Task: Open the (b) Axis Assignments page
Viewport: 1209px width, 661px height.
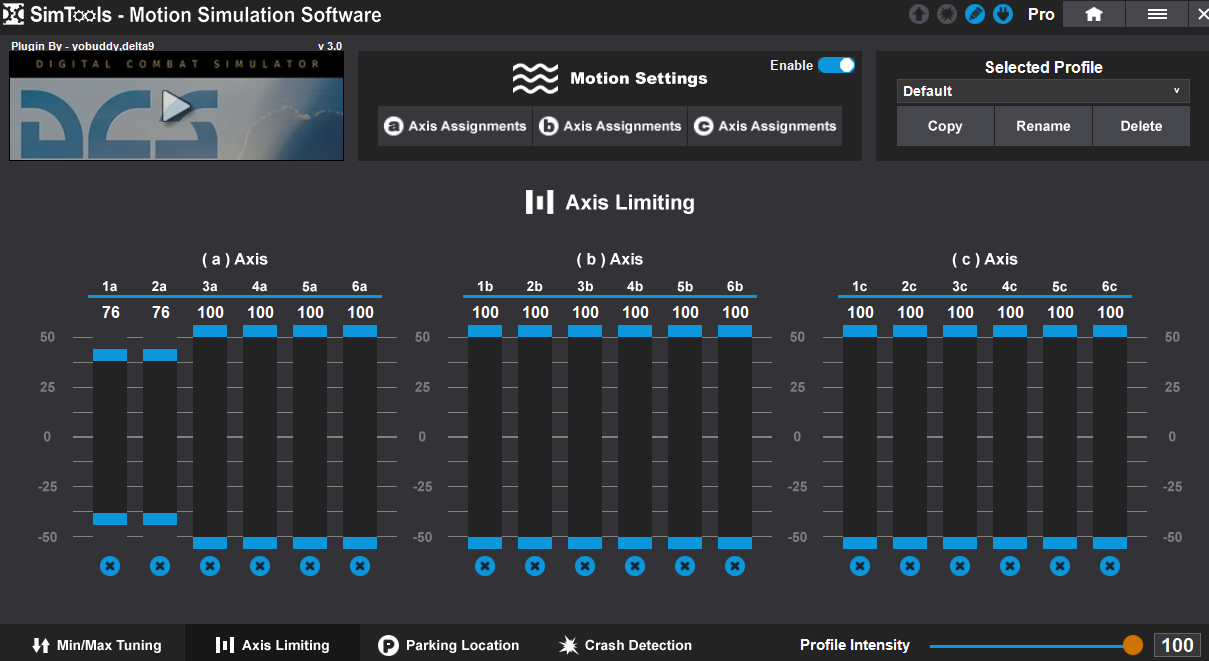Action: pyautogui.click(x=611, y=126)
